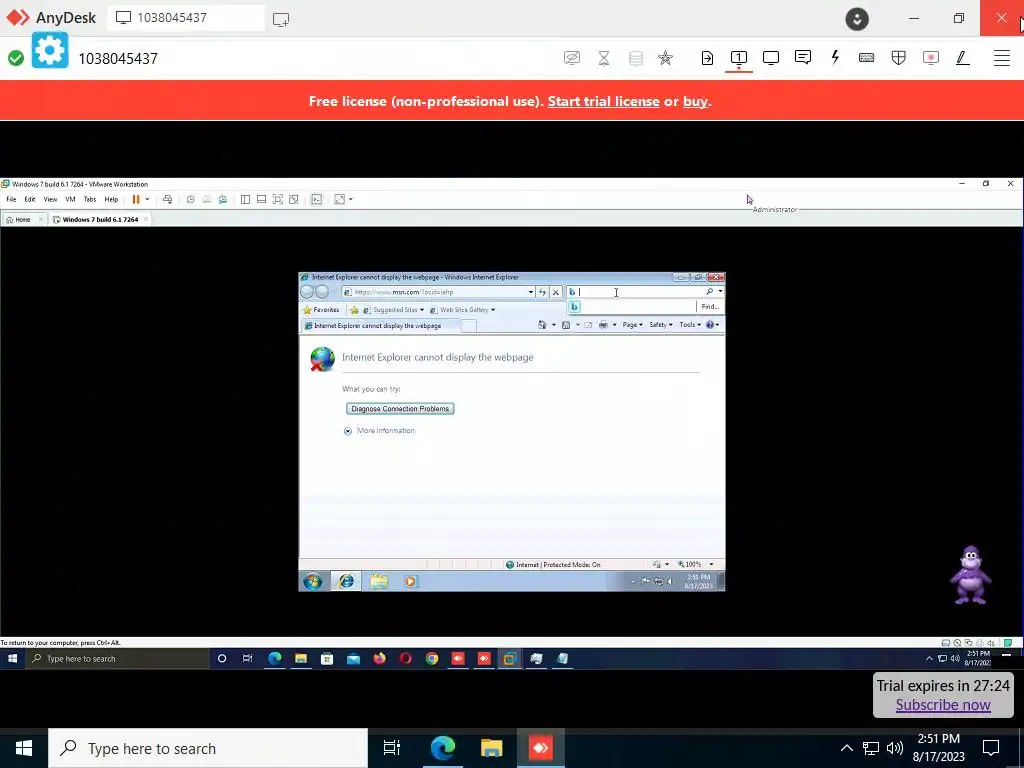Click the Start trial license link
The image size is (1024, 768).
click(x=603, y=101)
